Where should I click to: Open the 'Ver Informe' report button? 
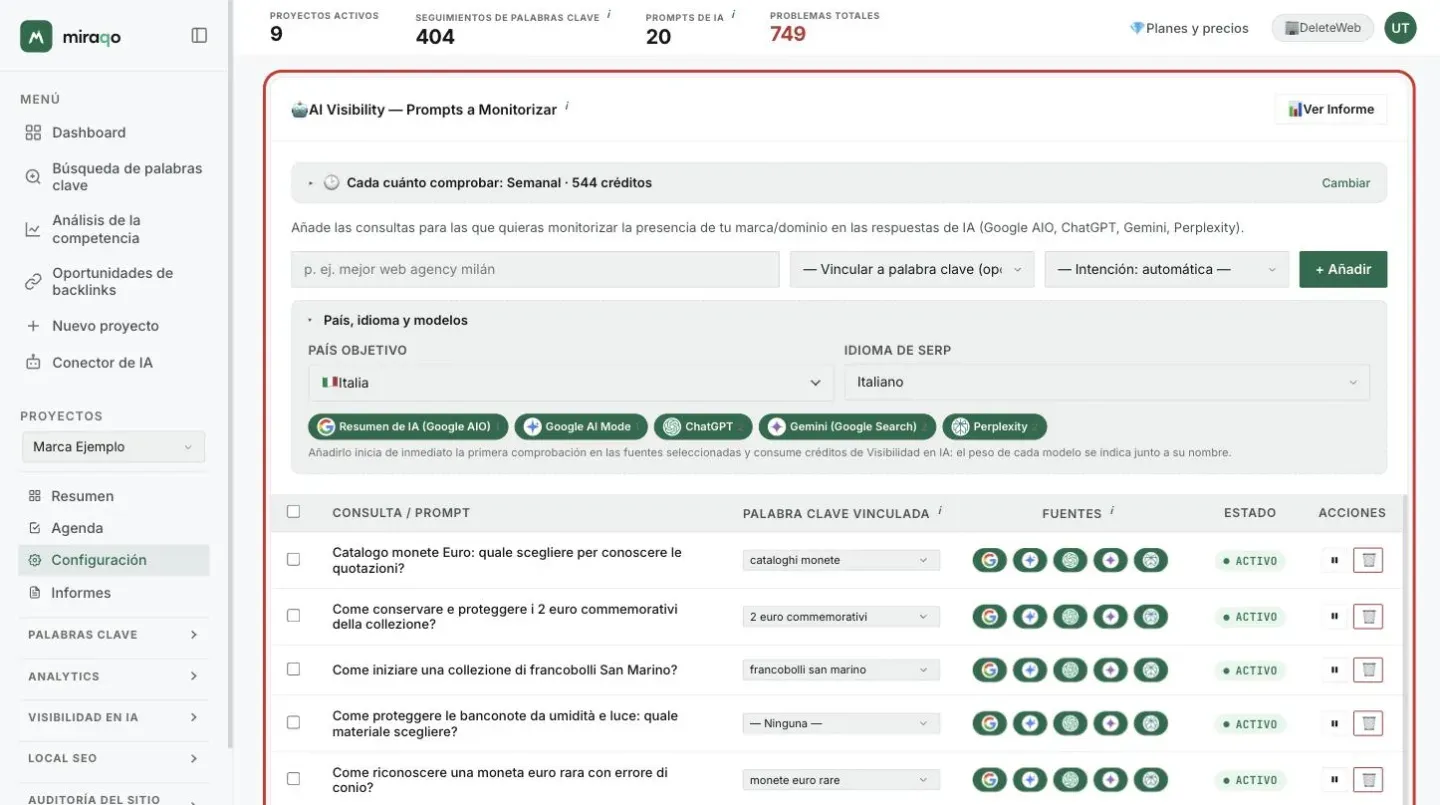(1331, 109)
